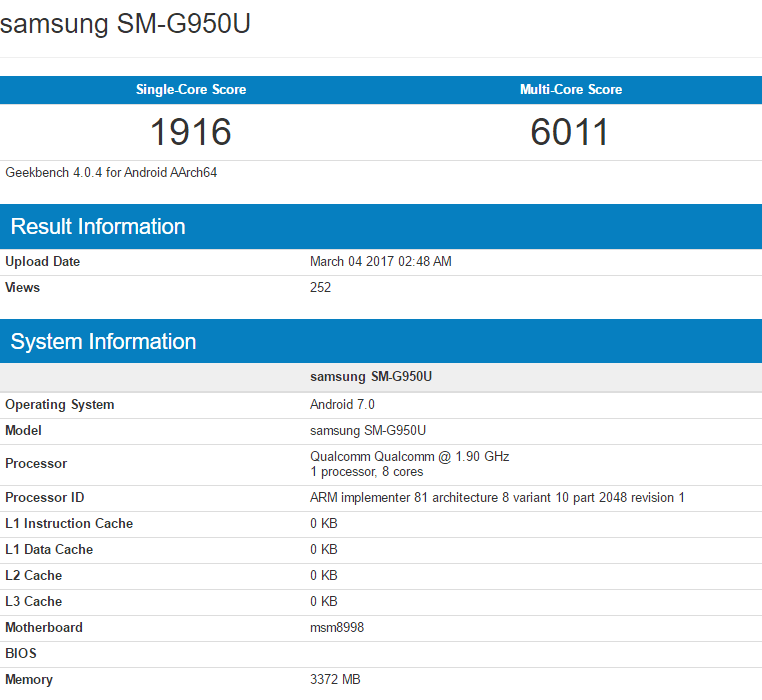
Task: Click the BIOS row label
Action: pyautogui.click(x=21, y=654)
